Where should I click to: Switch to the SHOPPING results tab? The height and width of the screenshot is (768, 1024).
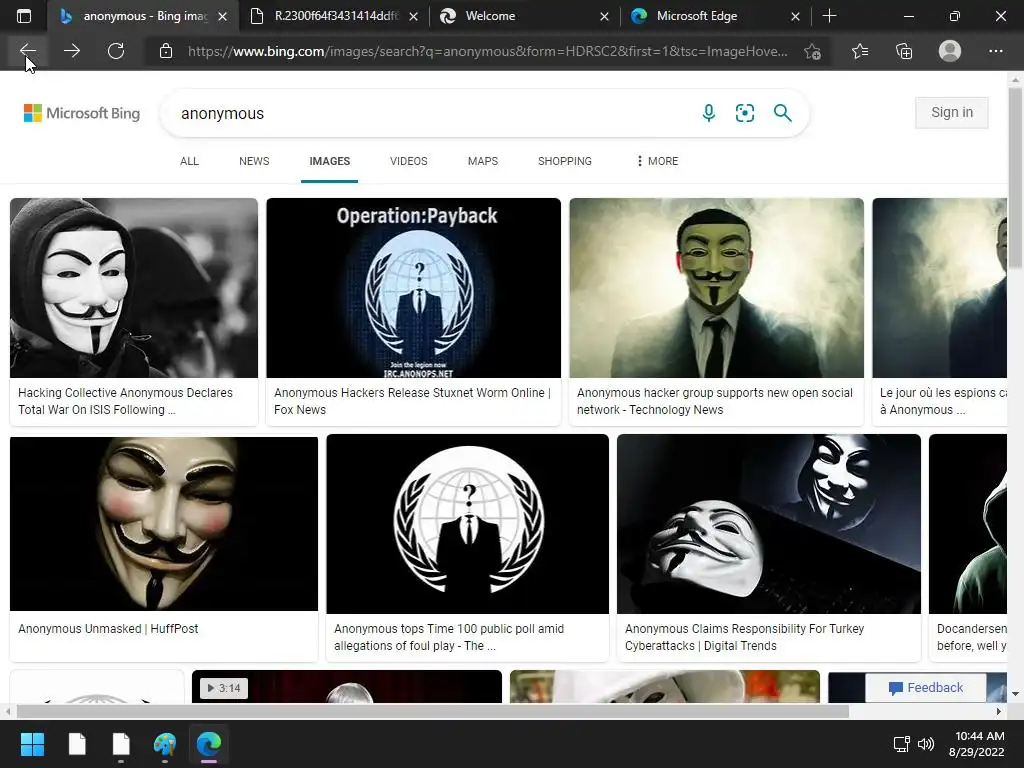pyautogui.click(x=565, y=161)
